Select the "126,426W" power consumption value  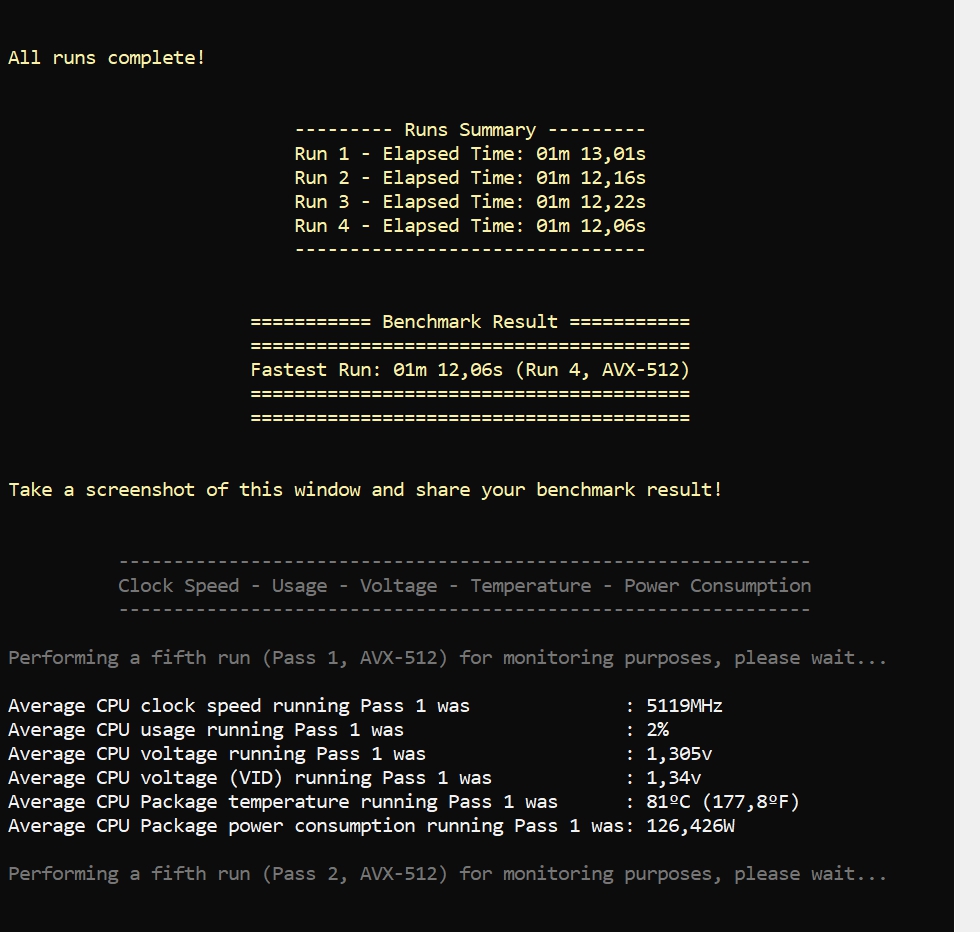[x=690, y=826]
